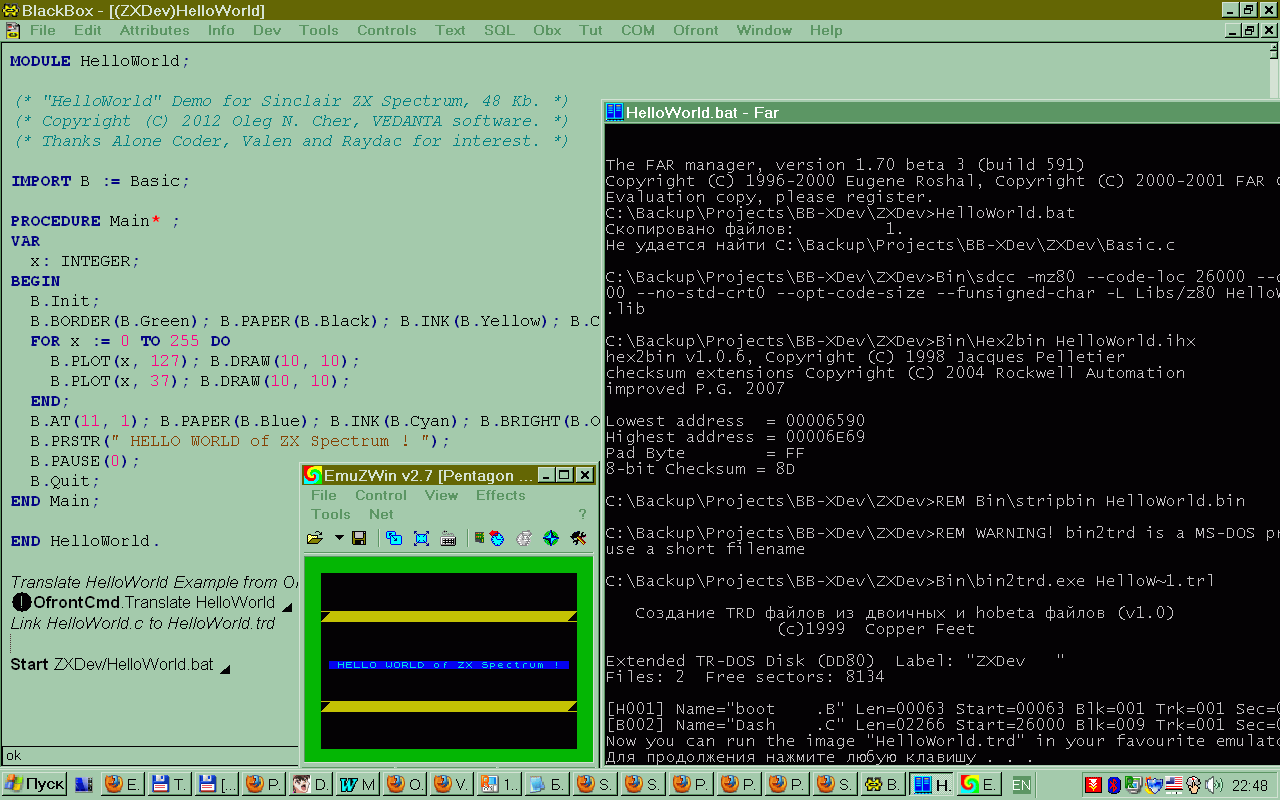This screenshot has width=1280, height=800.
Task: Switch to the D. taskbar button with face icon
Action: pyautogui.click(x=311, y=784)
